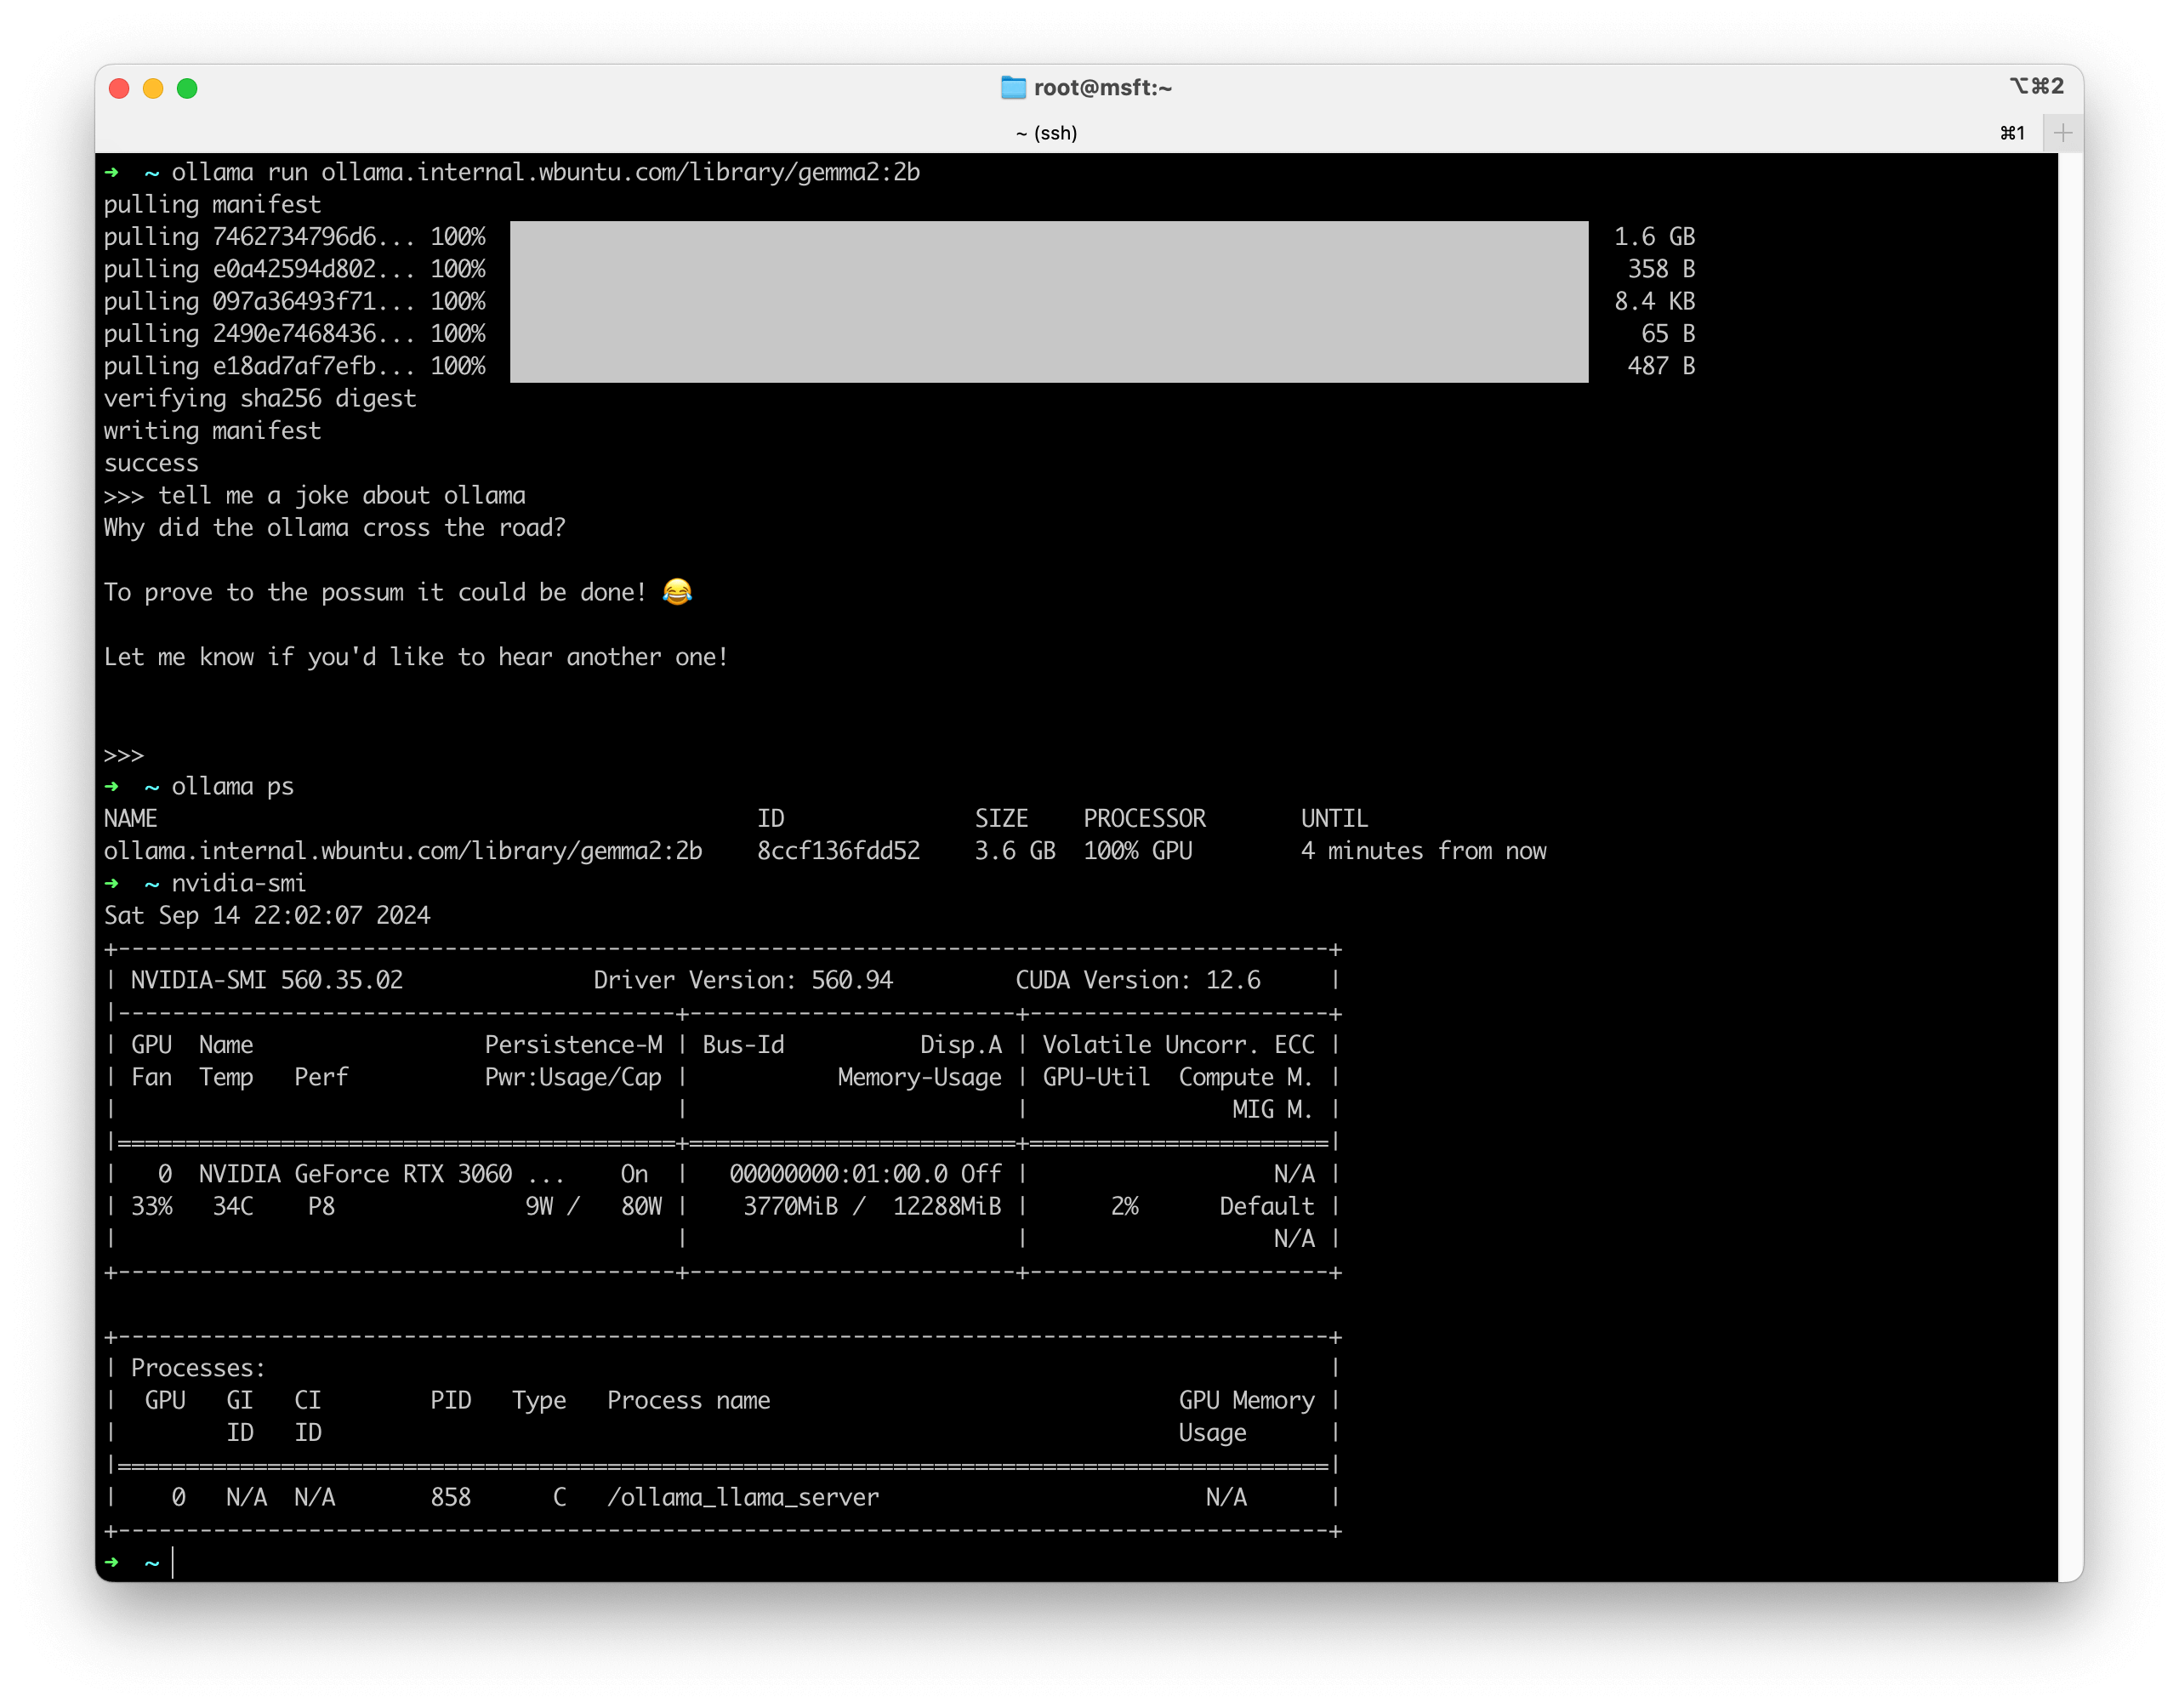Click the ⌘1 tab shortcut label
Viewport: 2179px width, 1708px height.
(x=2012, y=133)
